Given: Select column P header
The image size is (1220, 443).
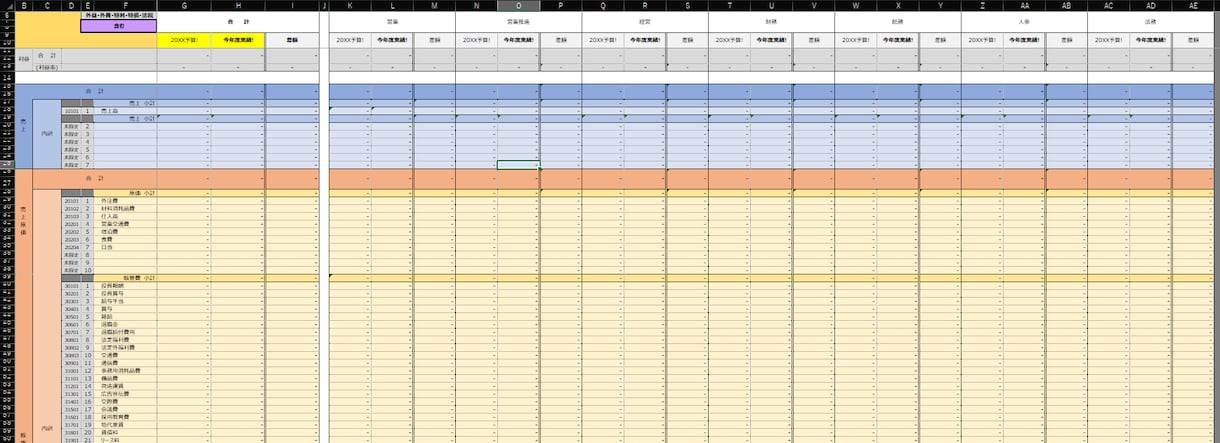Looking at the screenshot, I should (x=561, y=5).
